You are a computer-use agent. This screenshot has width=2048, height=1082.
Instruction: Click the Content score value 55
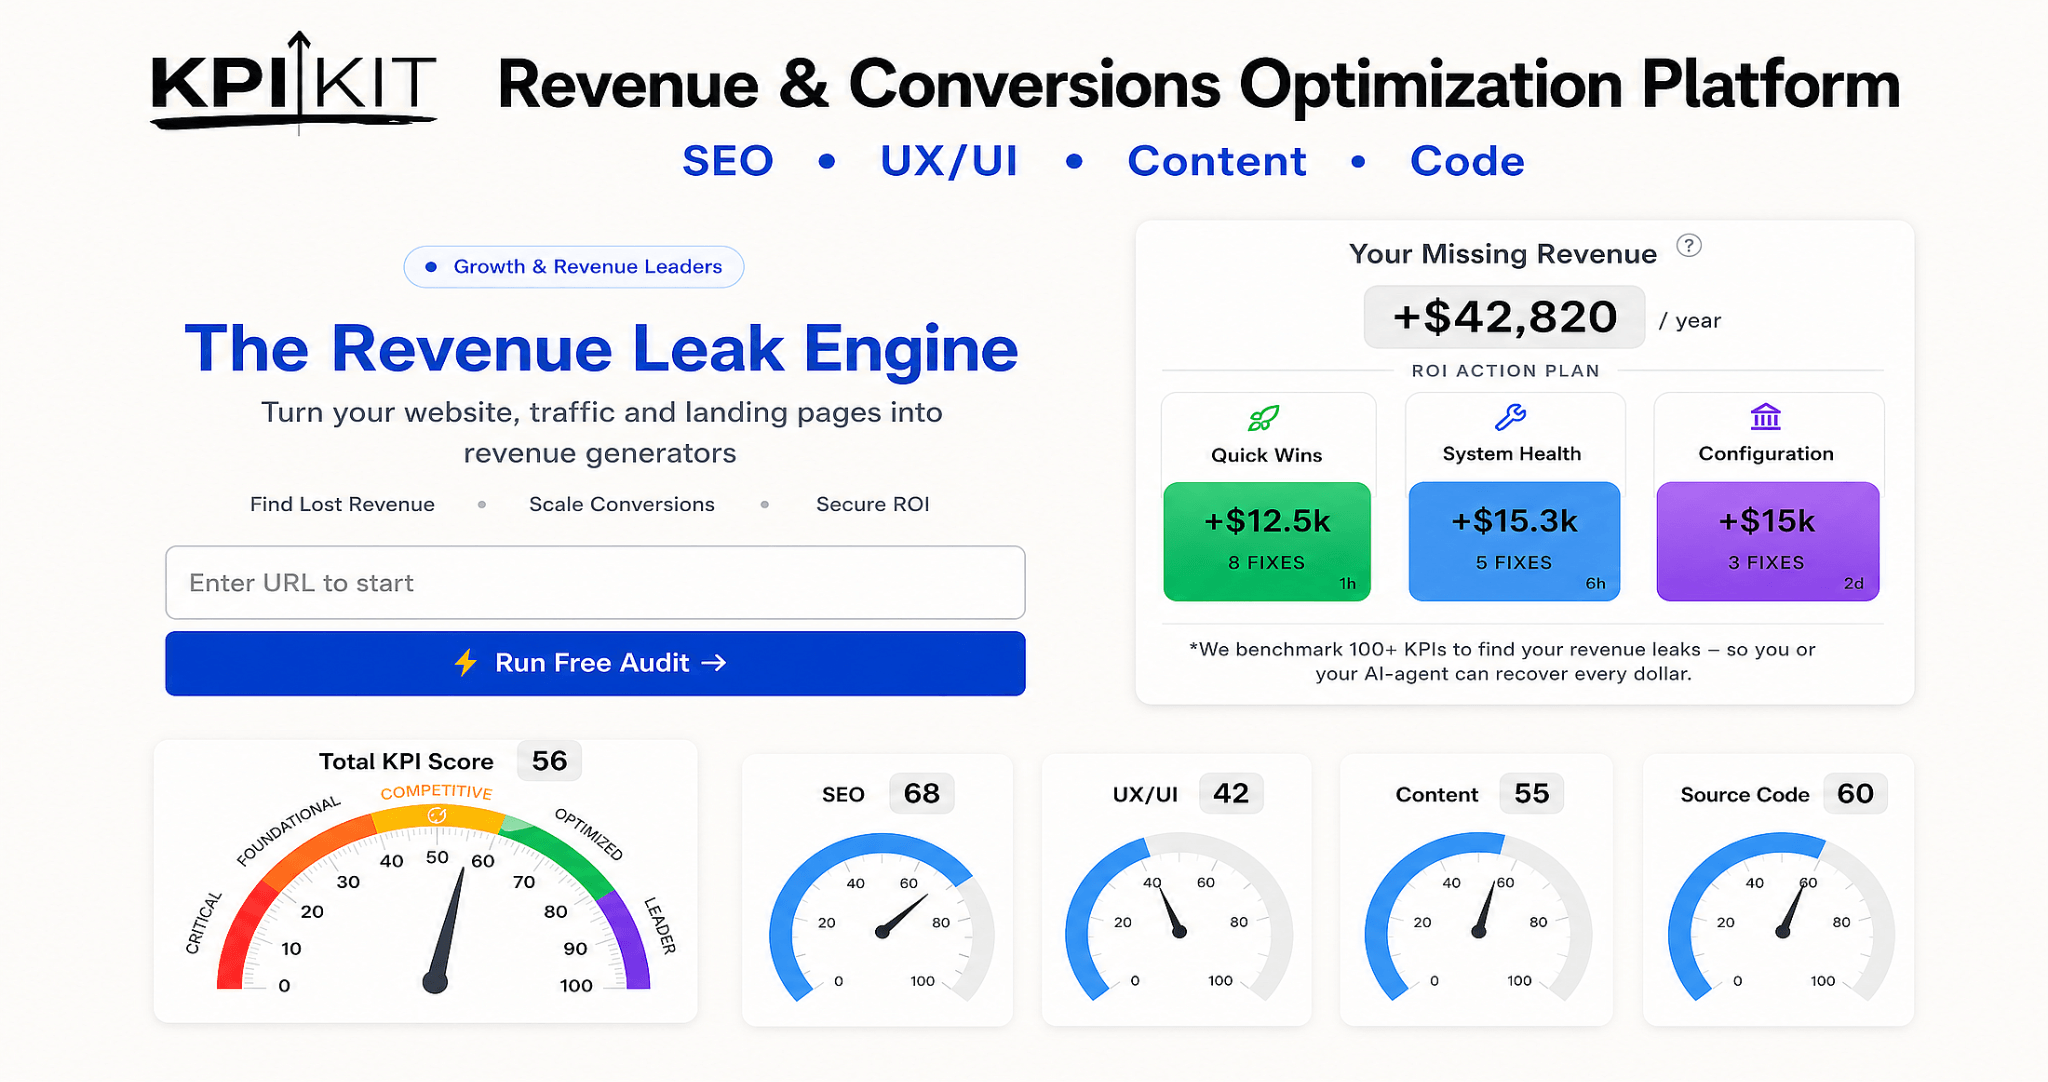[x=1531, y=794]
